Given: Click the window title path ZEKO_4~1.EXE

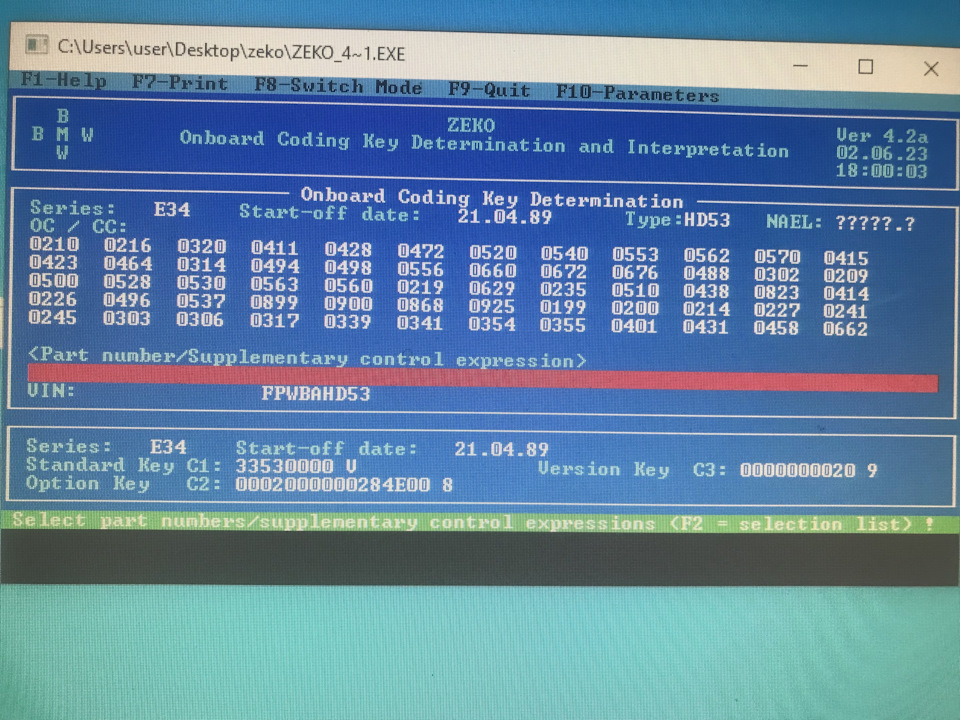Looking at the screenshot, I should click(231, 50).
